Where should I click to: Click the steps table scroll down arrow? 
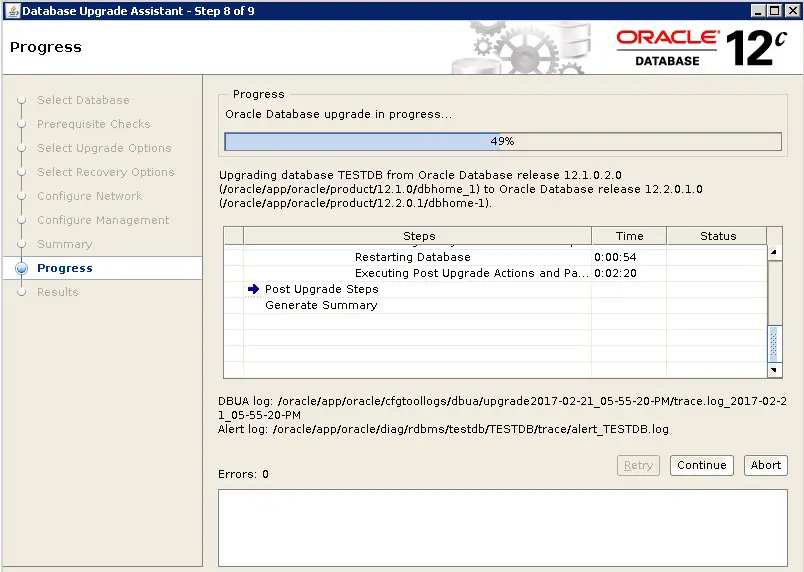(x=774, y=370)
